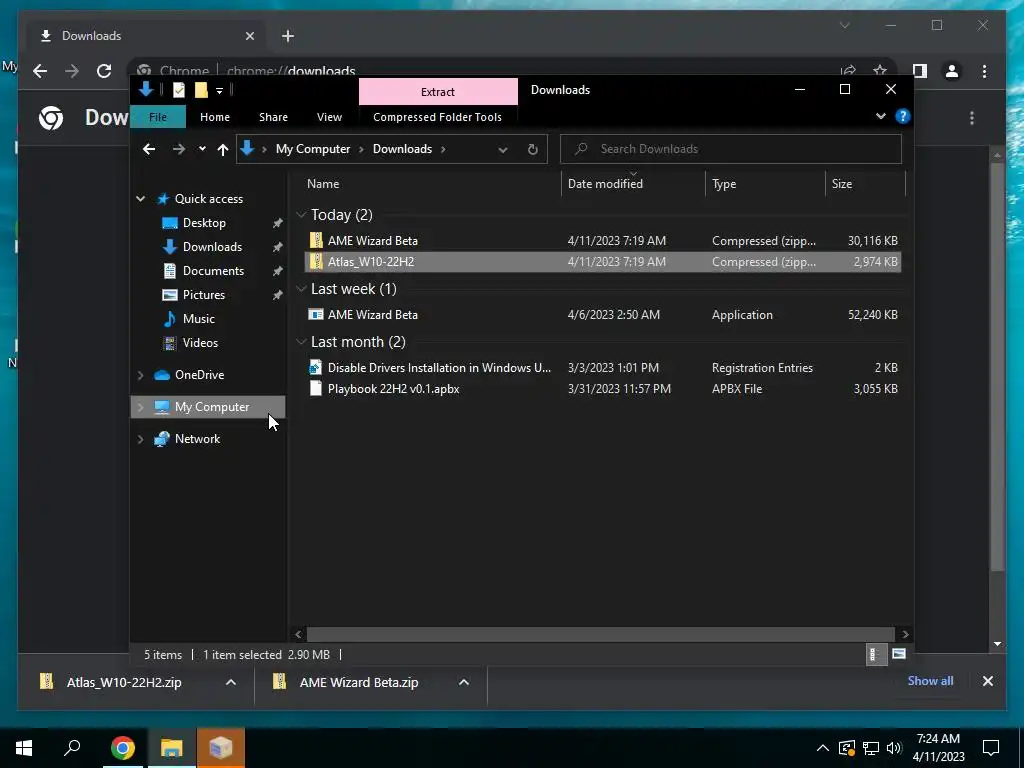Open the Windows Start menu
The image size is (1024, 768).
tap(24, 748)
